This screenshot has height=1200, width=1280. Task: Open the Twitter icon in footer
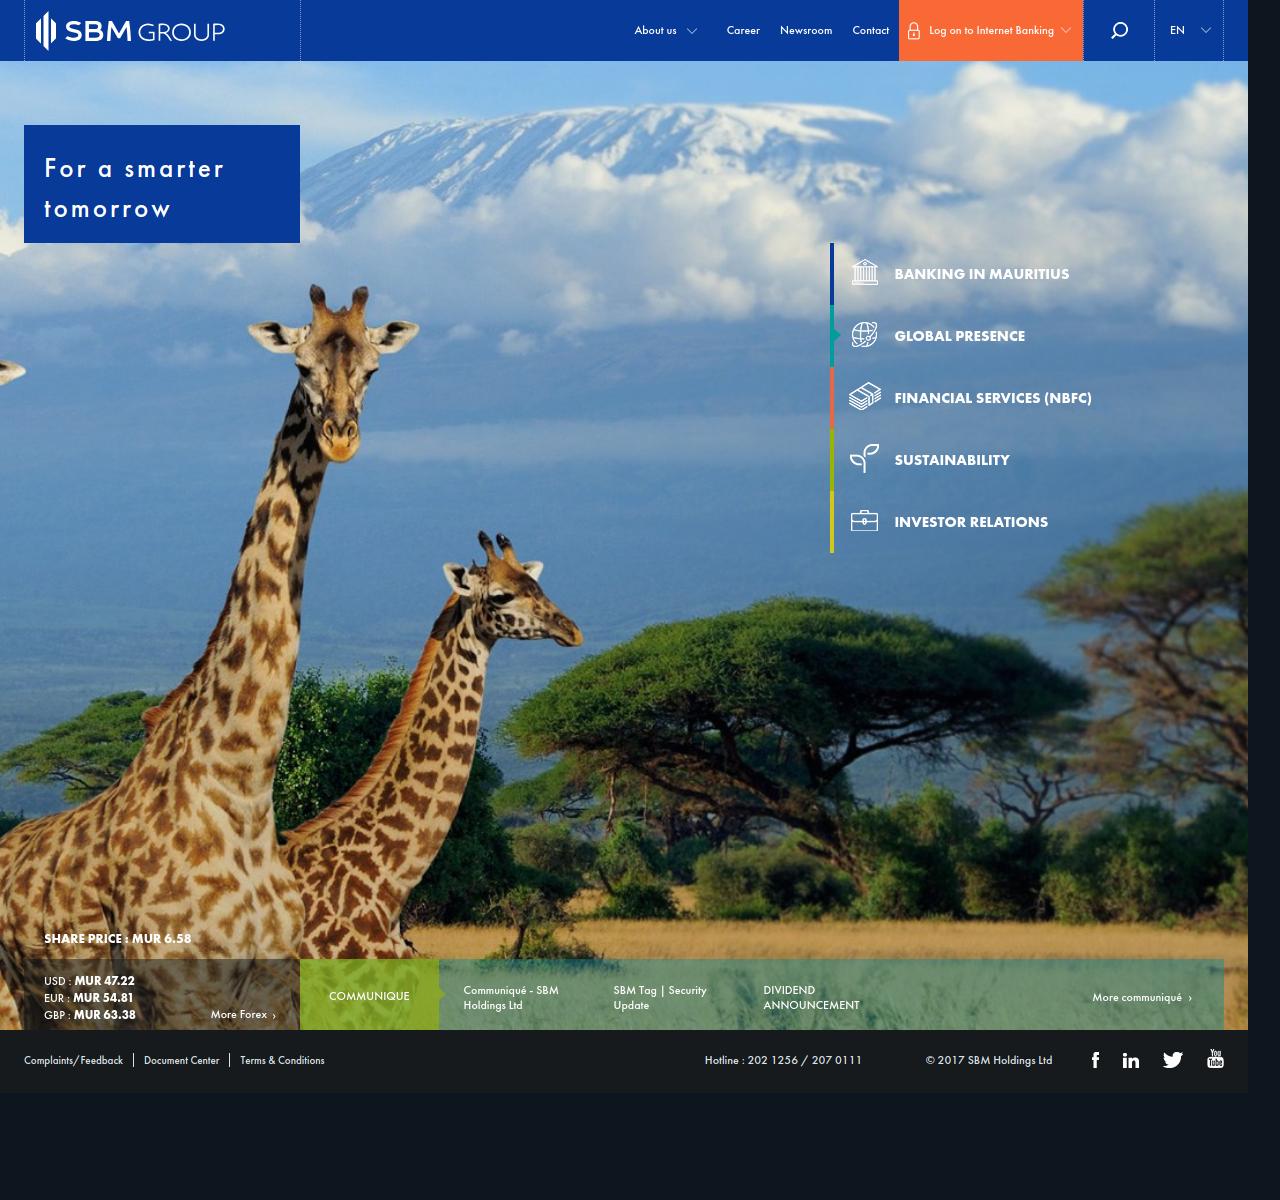pyautogui.click(x=1172, y=1060)
